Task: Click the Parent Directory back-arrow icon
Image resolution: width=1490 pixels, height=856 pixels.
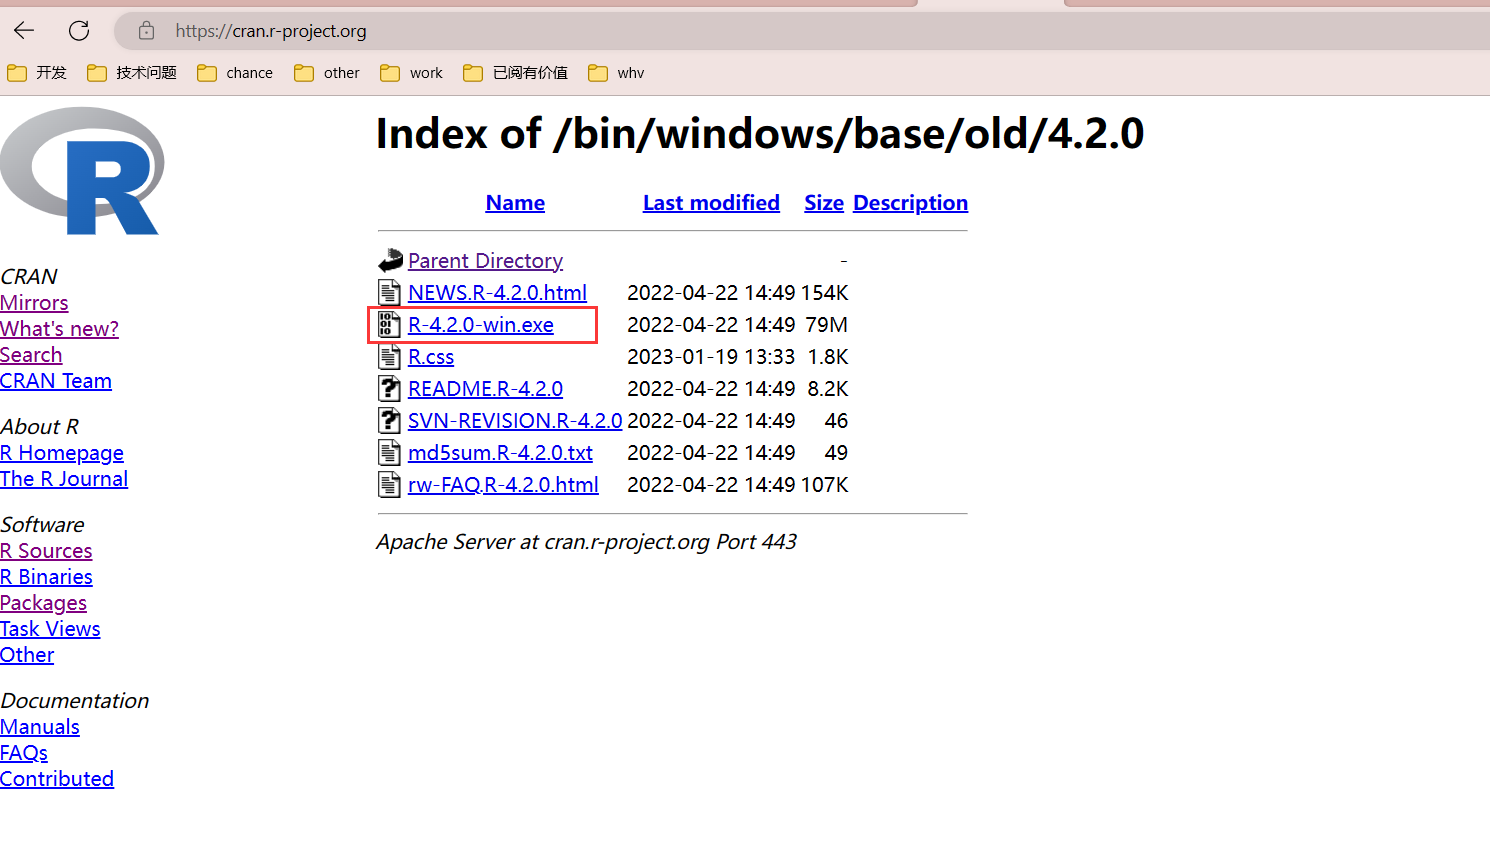Action: pos(390,260)
